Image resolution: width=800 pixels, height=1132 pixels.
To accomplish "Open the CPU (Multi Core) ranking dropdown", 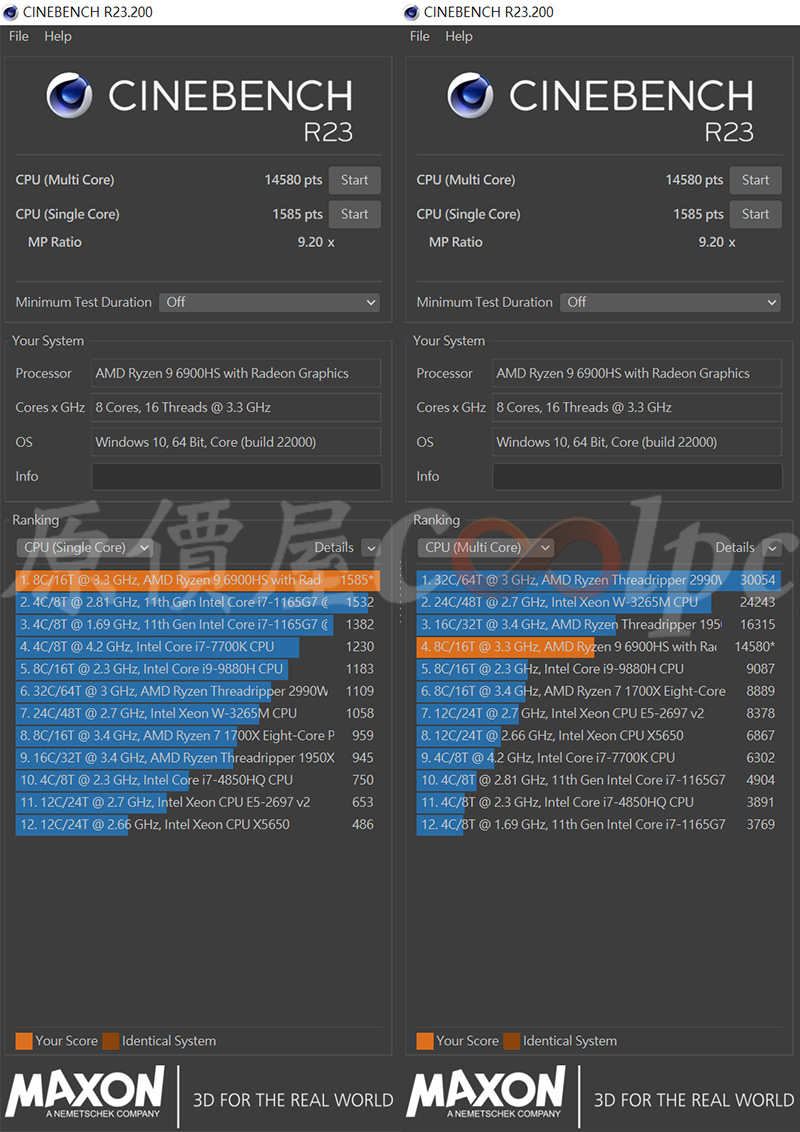I will (485, 547).
